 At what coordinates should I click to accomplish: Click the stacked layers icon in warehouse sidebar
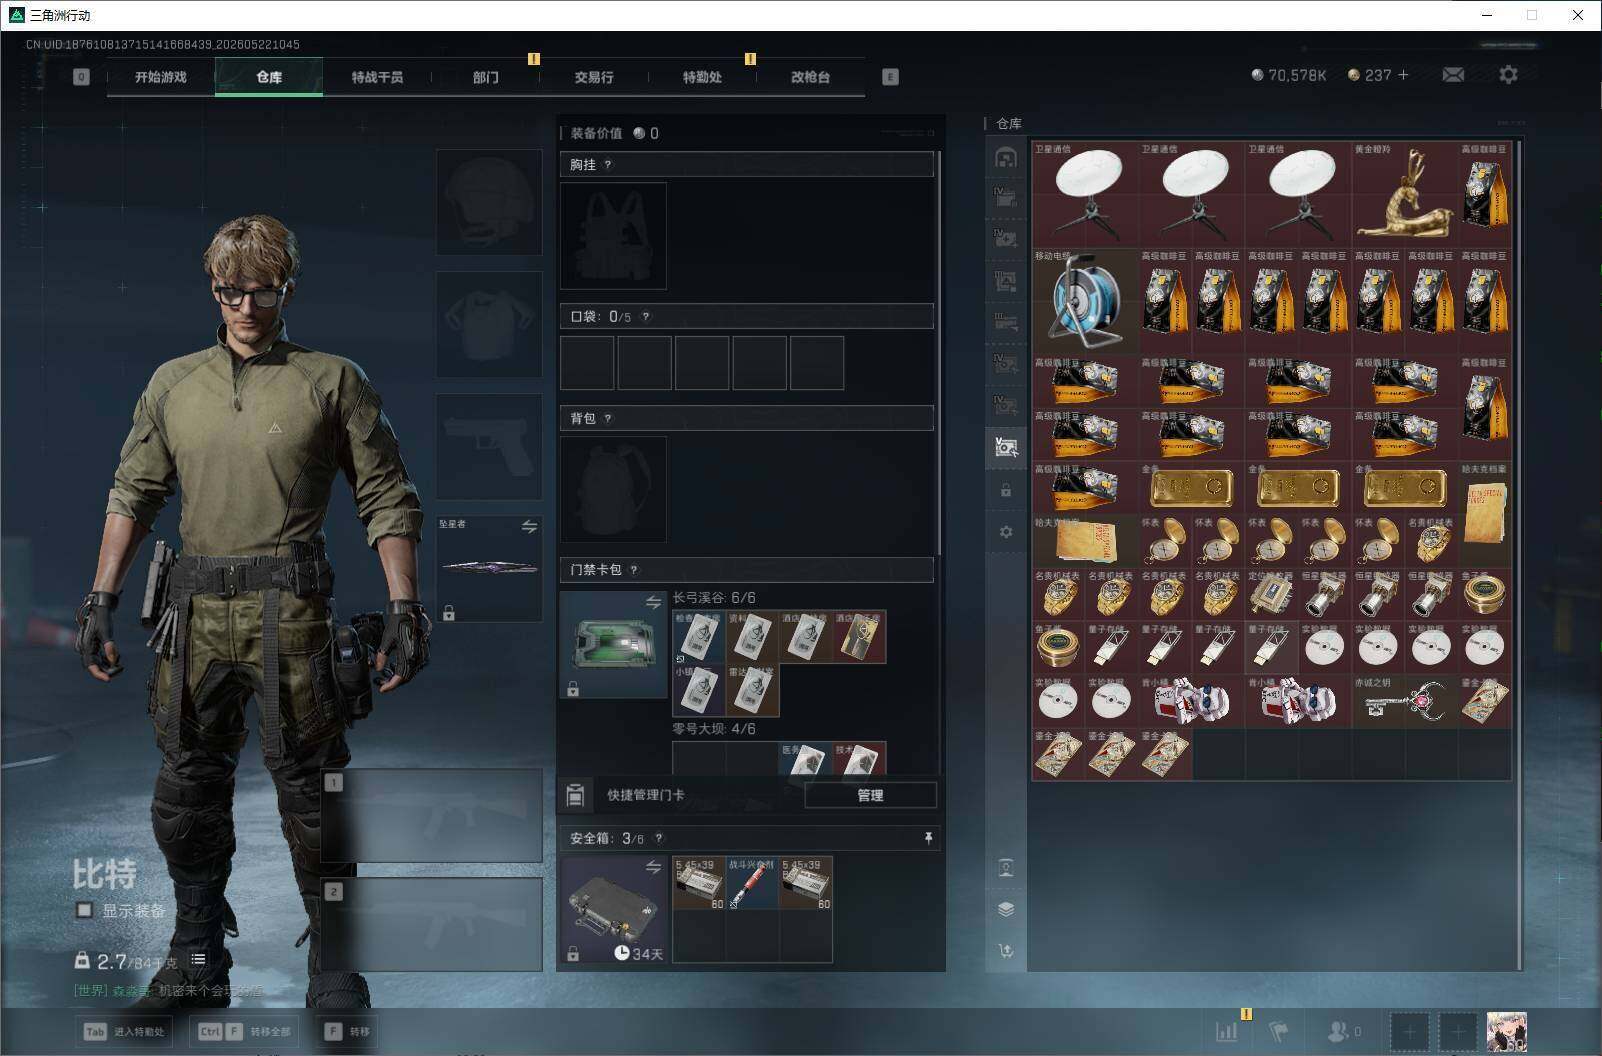pyautogui.click(x=1006, y=909)
